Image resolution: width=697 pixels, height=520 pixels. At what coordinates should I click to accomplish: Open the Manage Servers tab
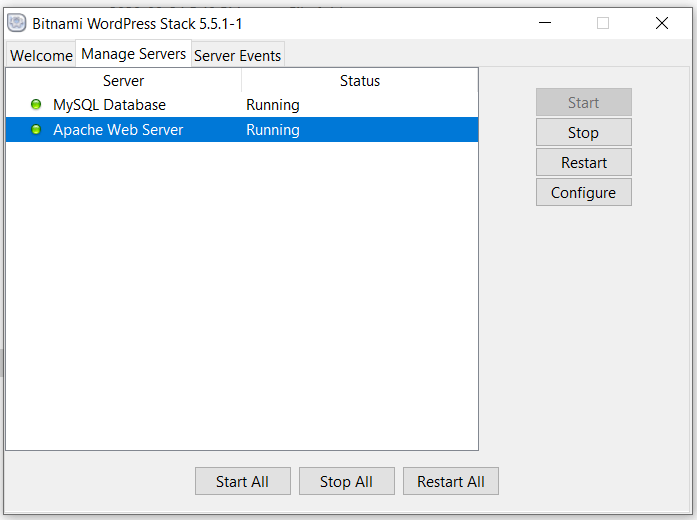tap(133, 54)
